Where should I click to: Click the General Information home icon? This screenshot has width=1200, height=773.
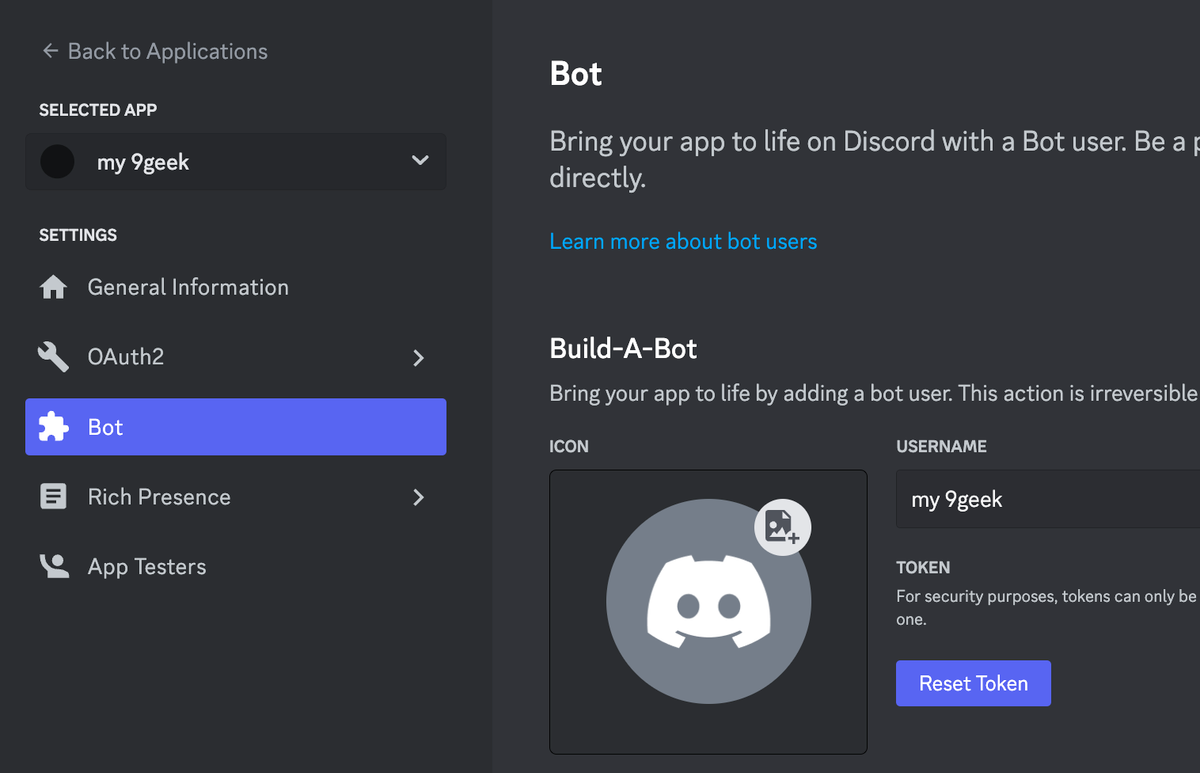tap(53, 288)
